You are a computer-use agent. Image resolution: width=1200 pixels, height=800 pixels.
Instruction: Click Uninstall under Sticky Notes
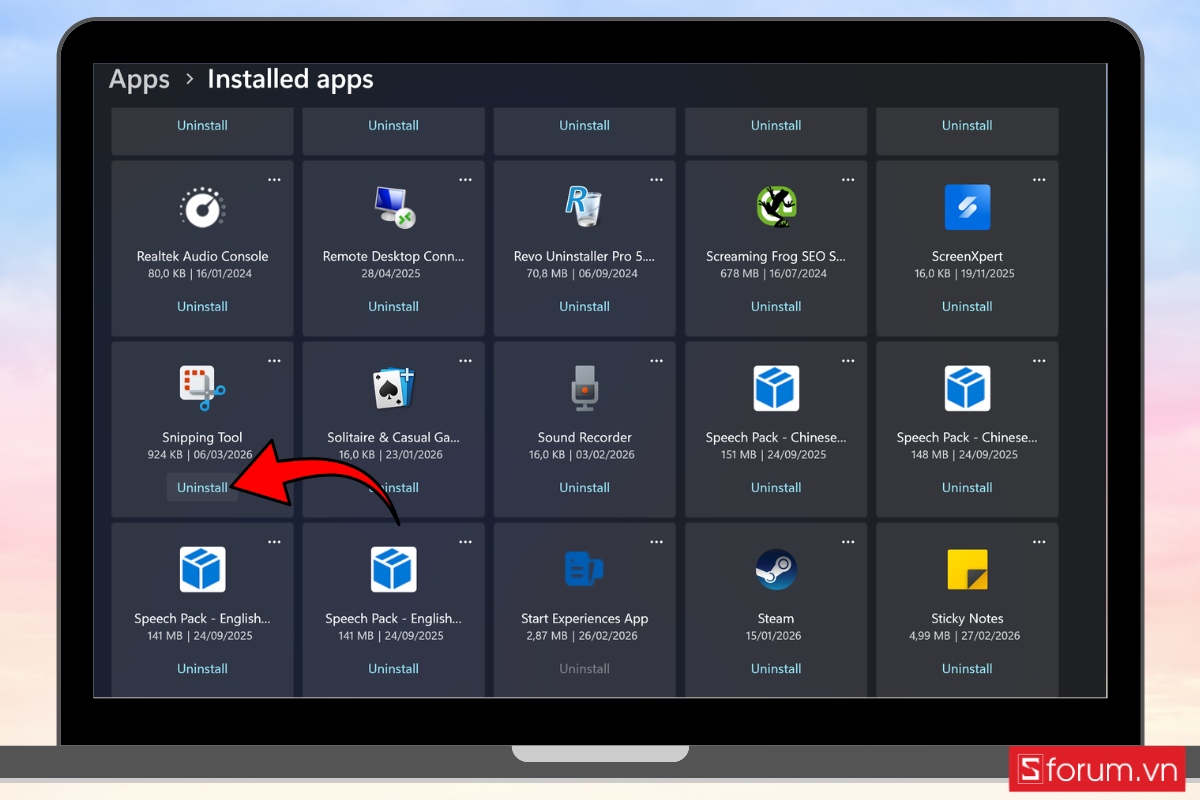(967, 668)
